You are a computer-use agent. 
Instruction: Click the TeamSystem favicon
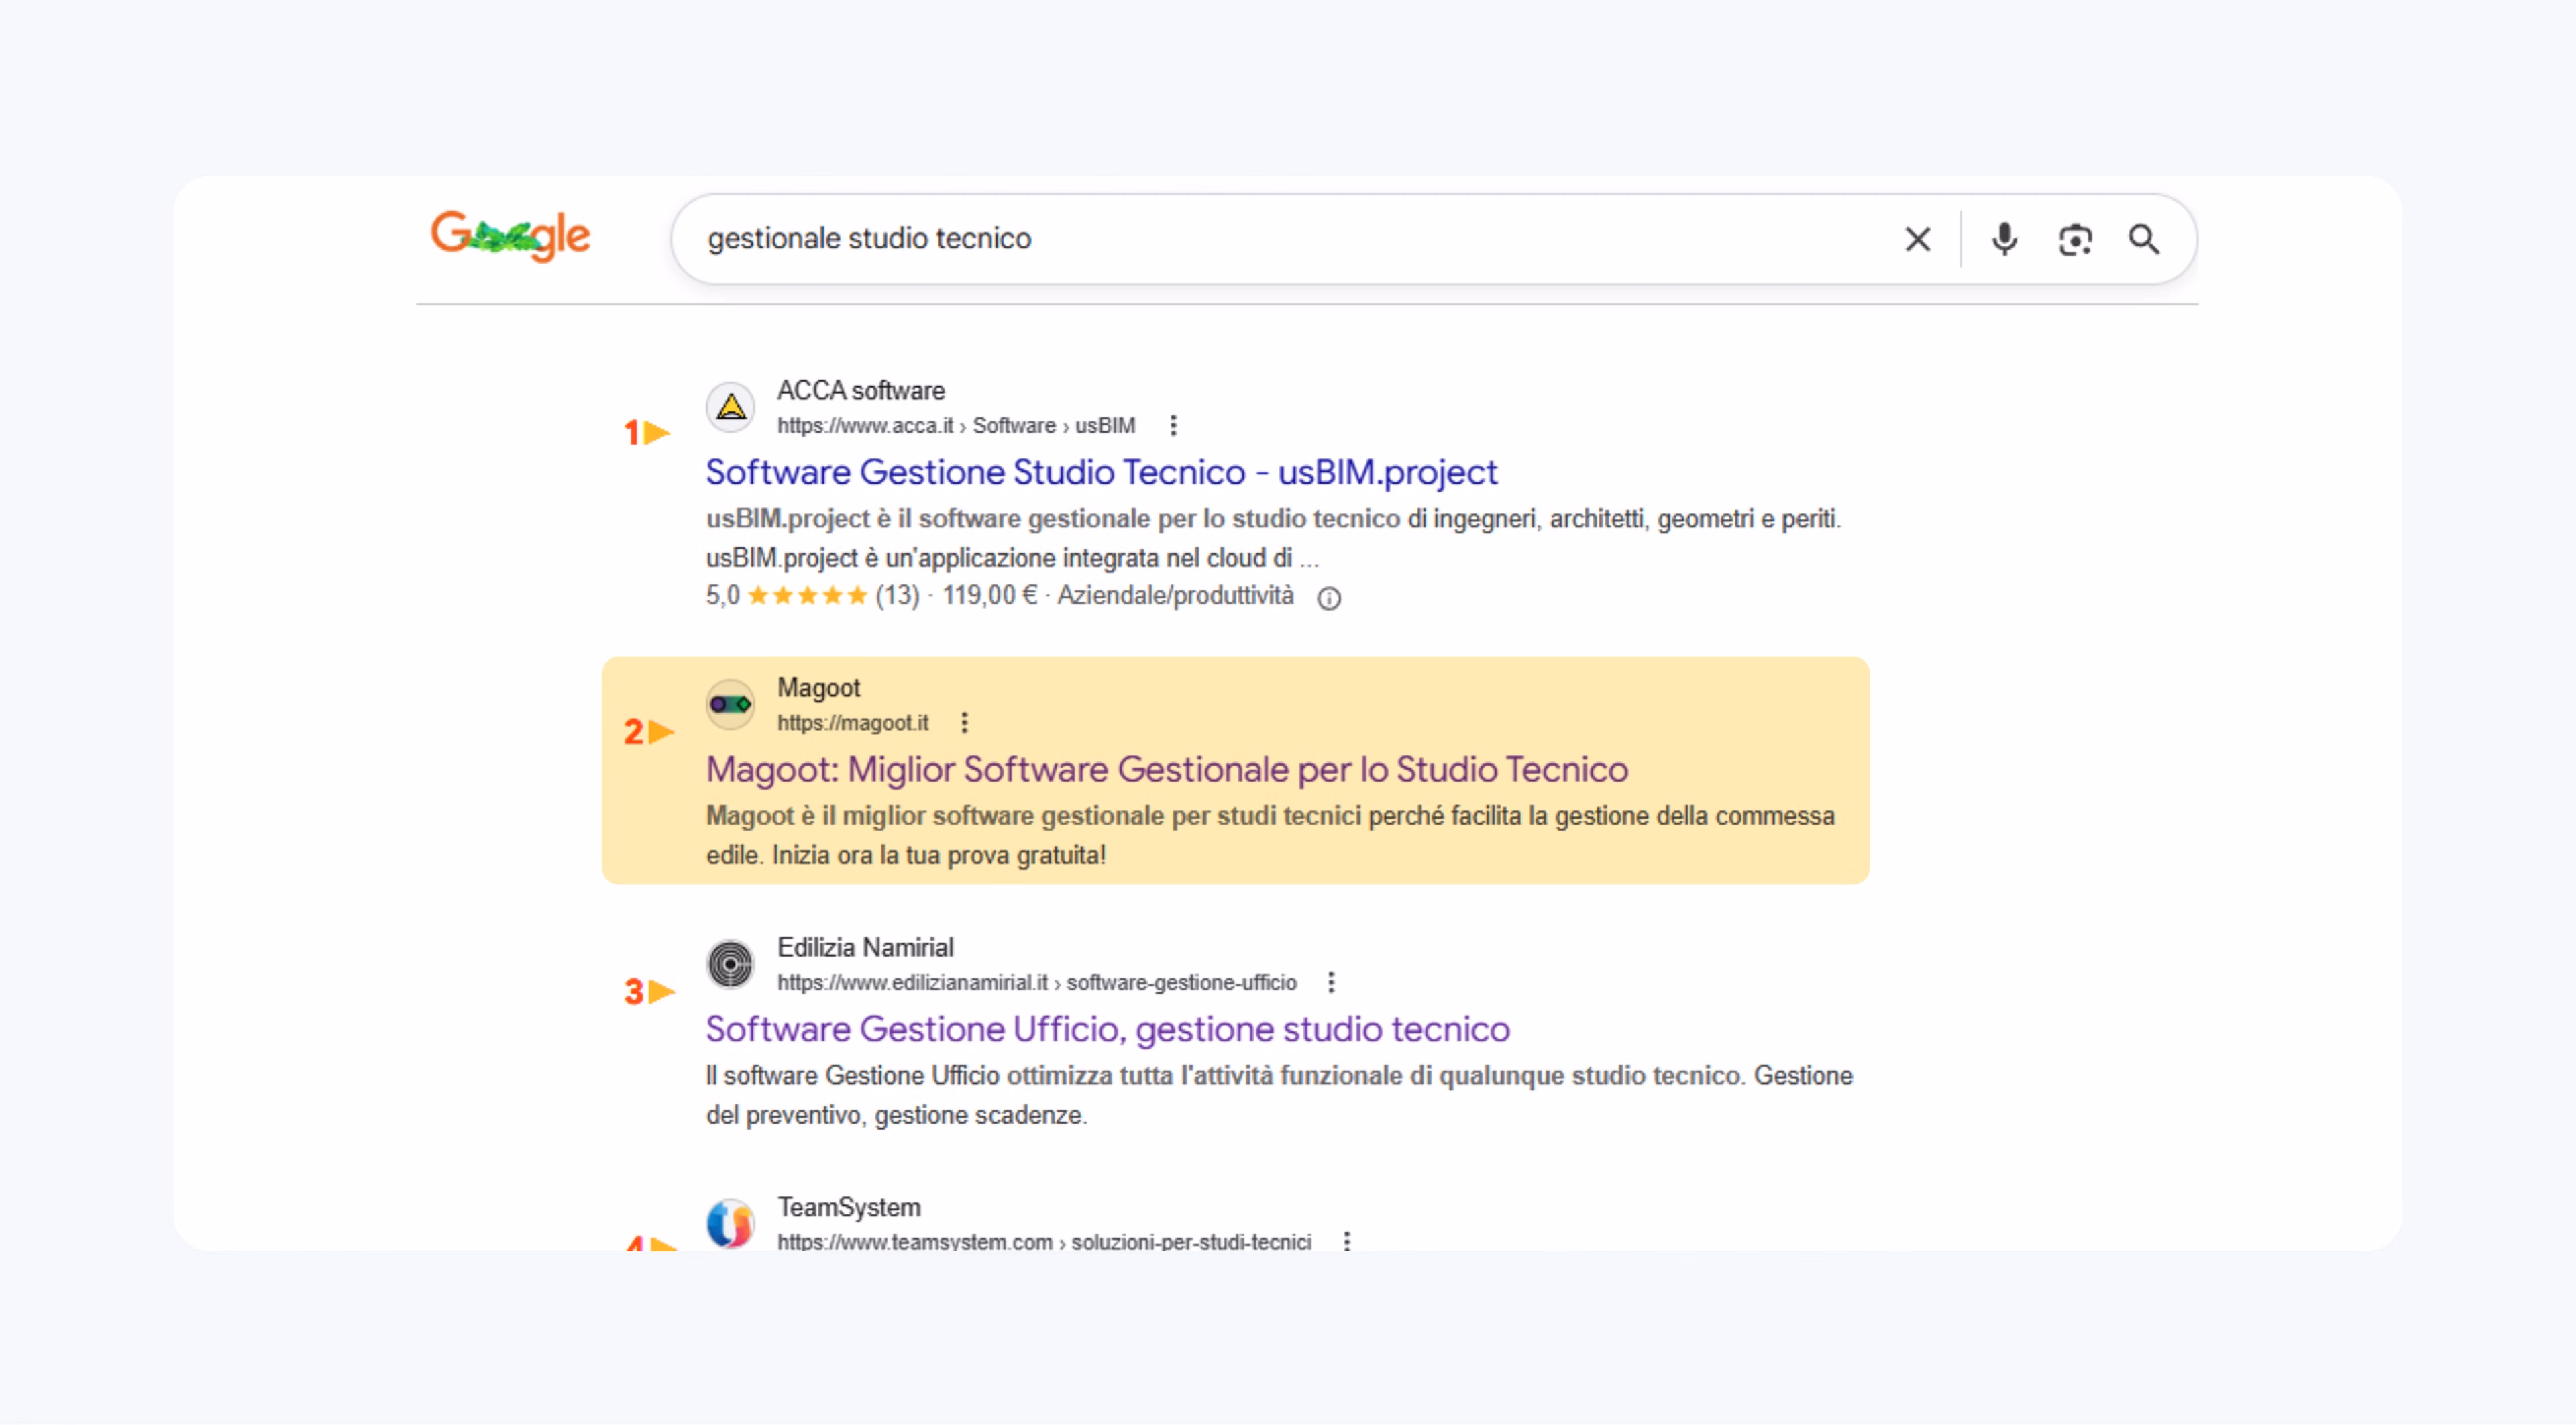point(731,1224)
